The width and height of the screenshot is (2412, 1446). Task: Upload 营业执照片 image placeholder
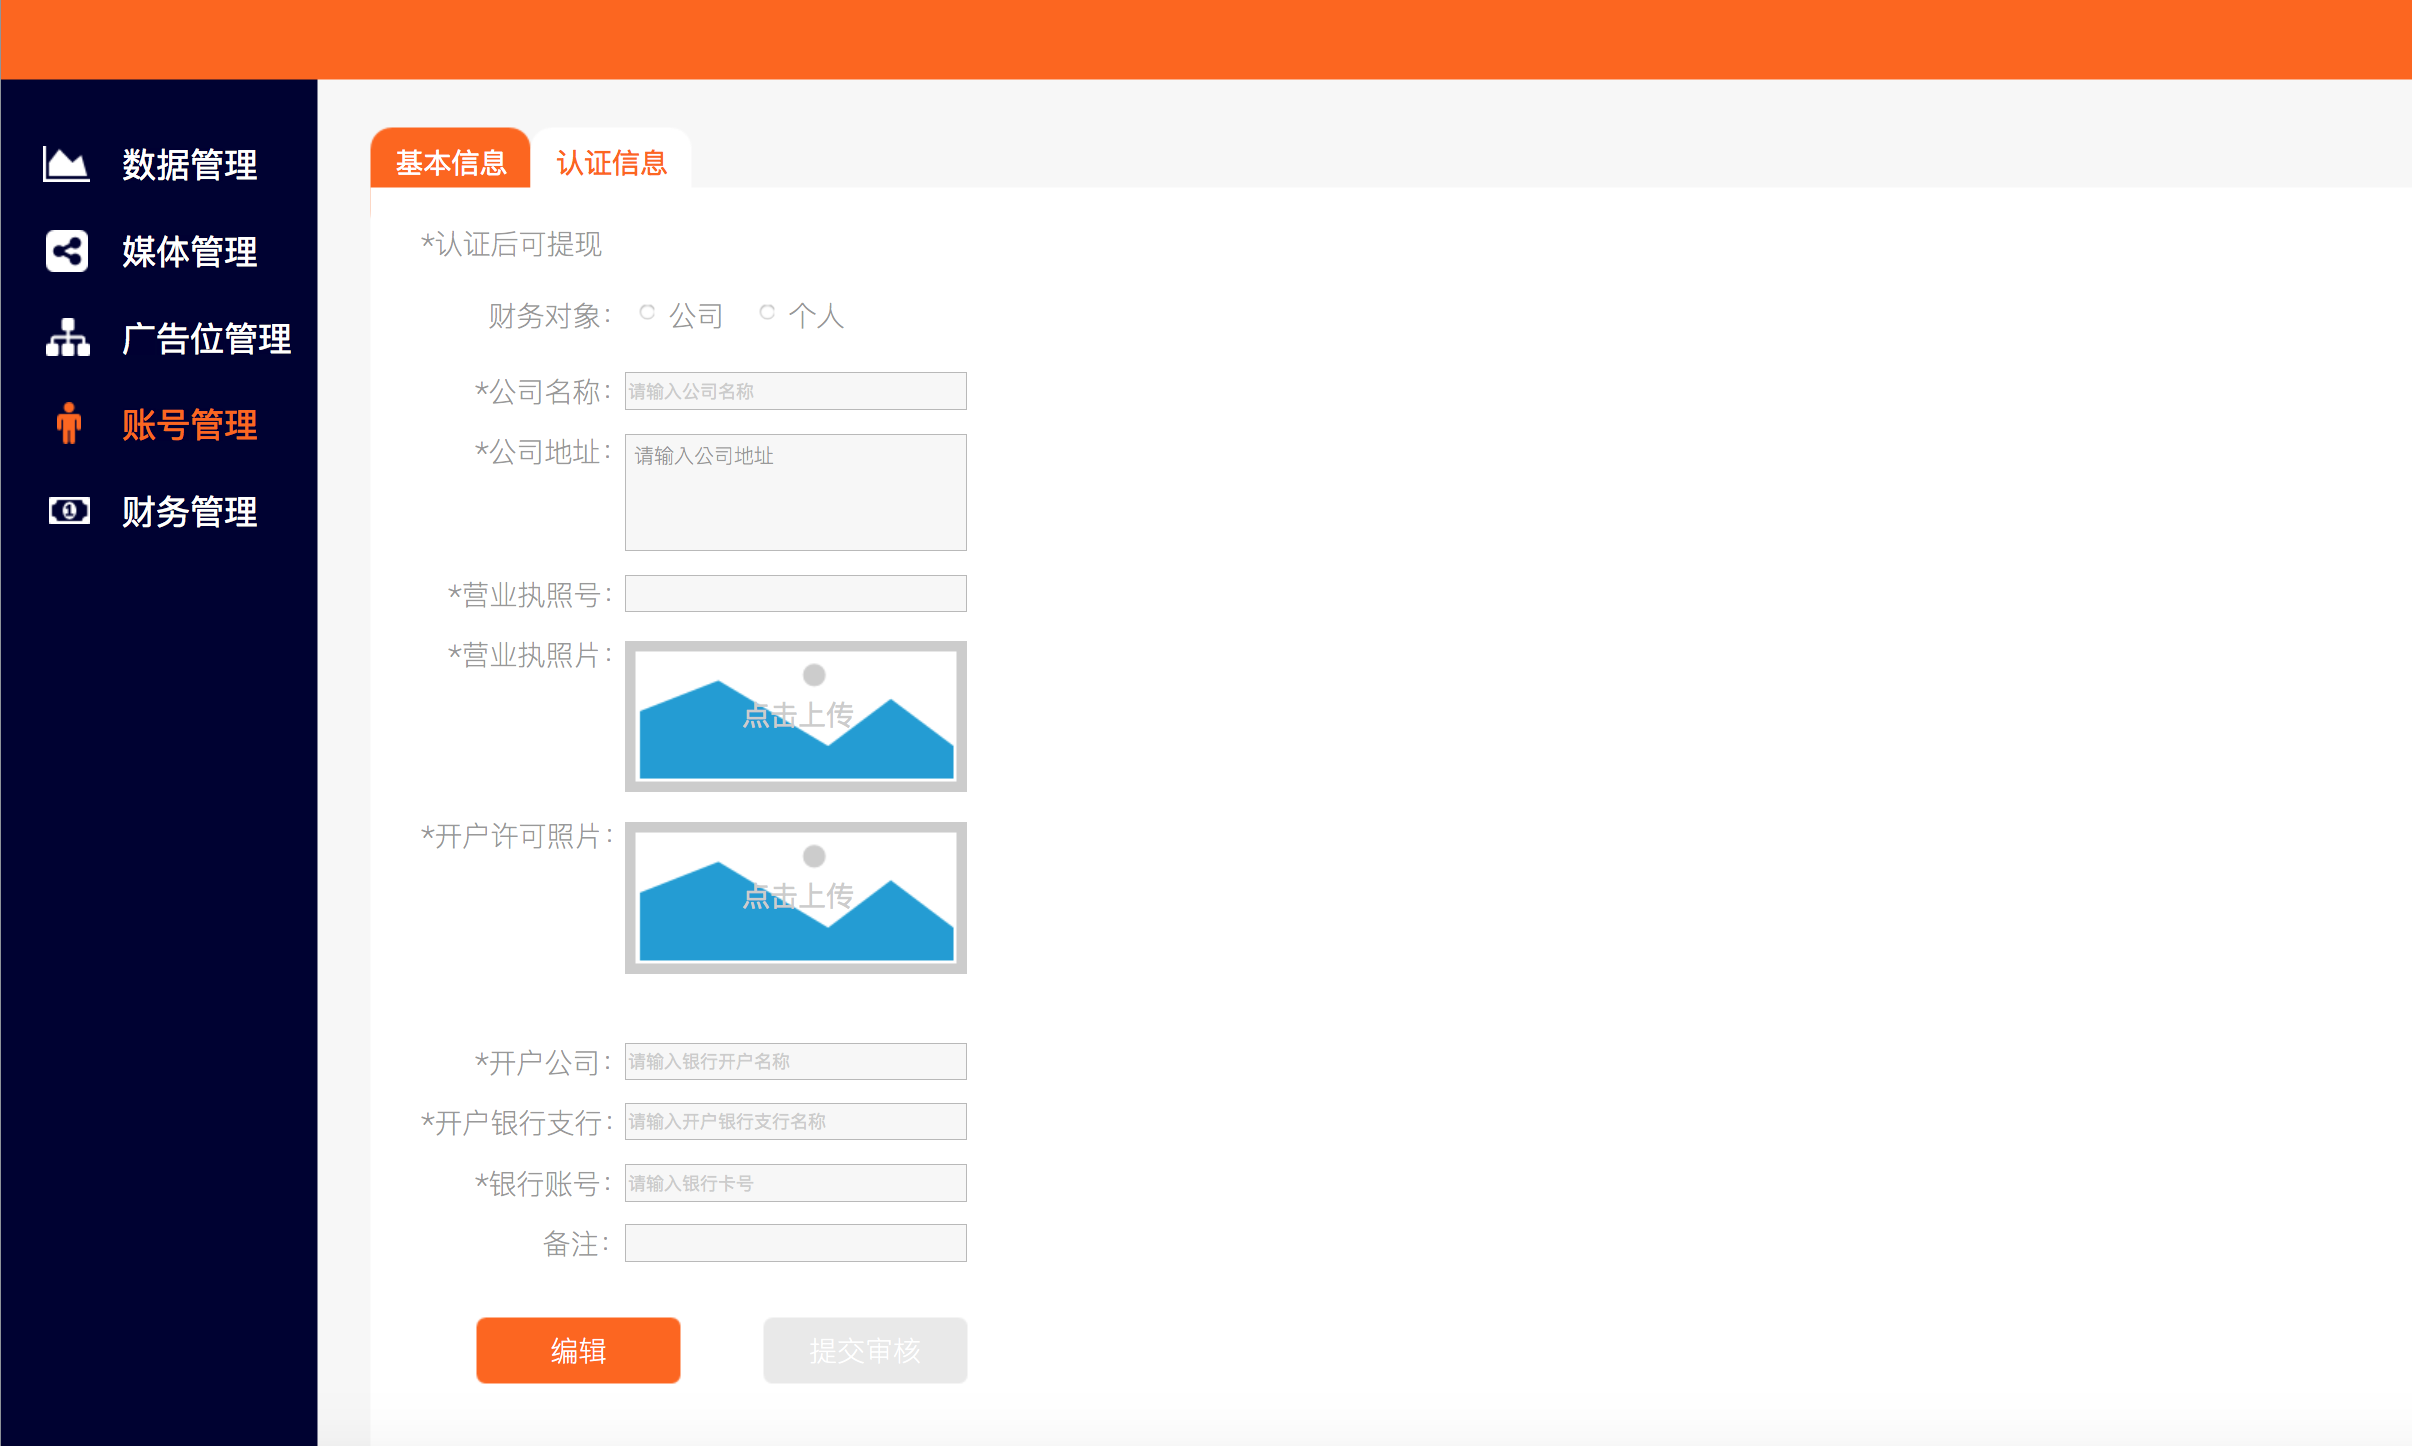coord(795,716)
